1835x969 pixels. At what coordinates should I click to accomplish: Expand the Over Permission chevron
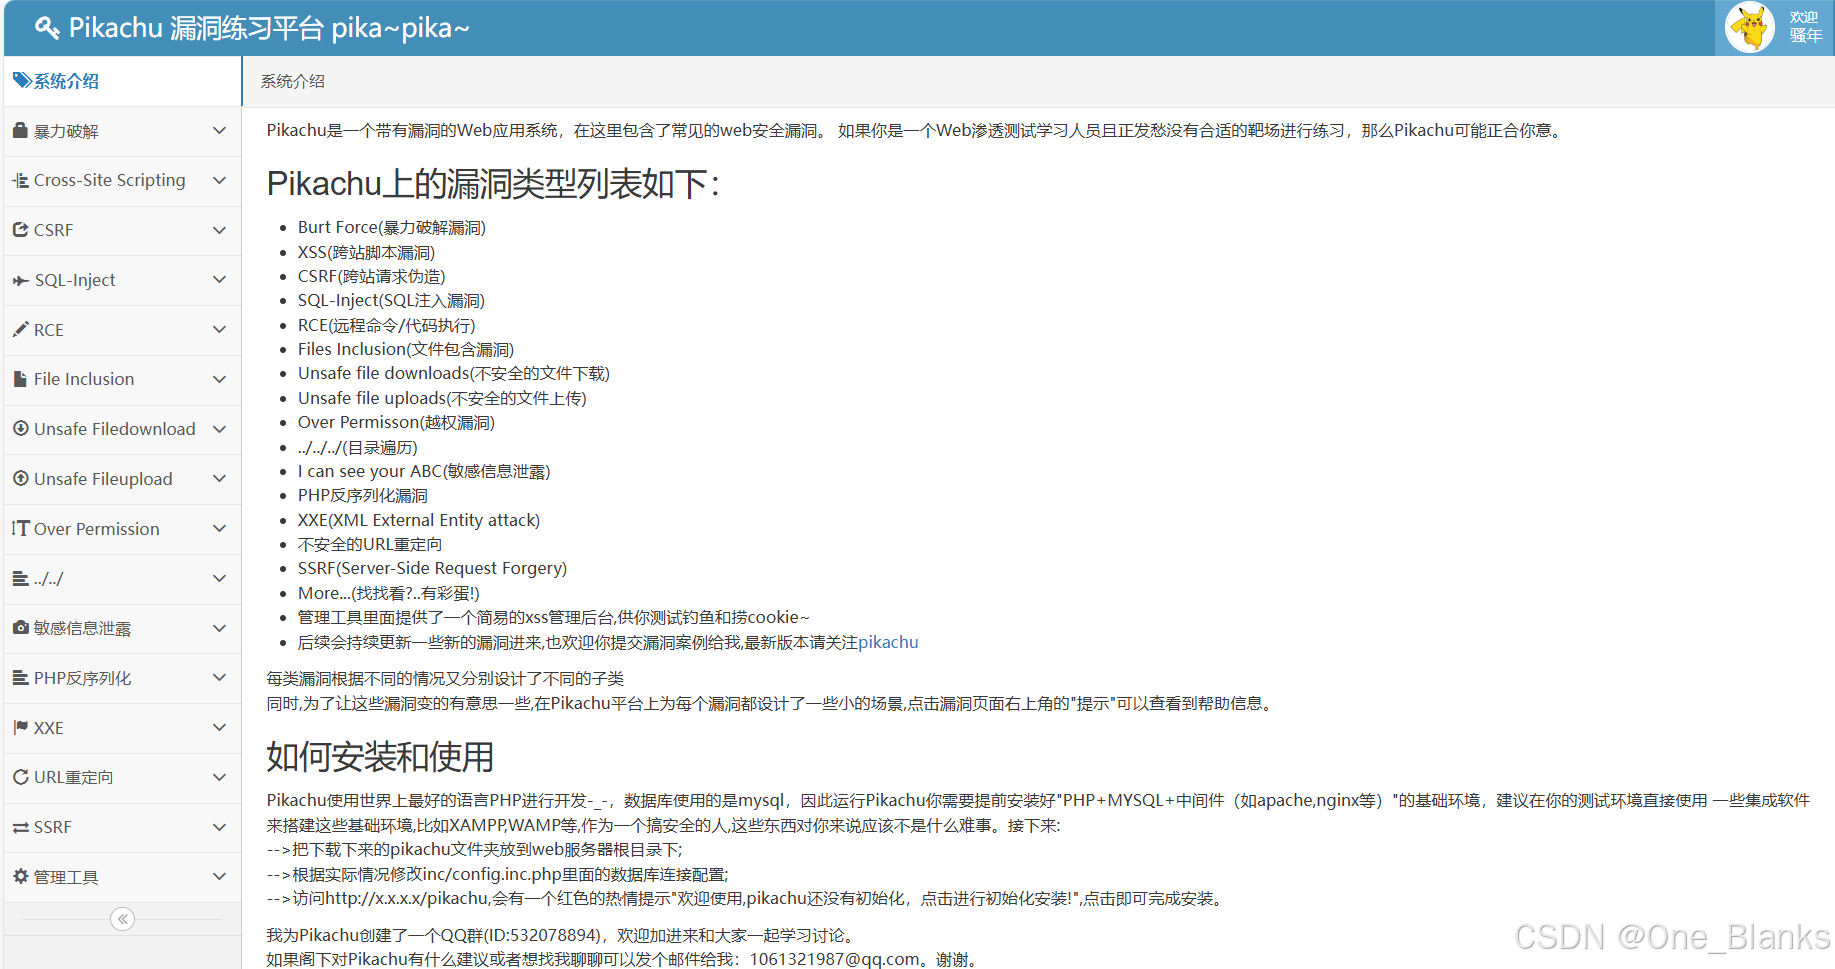(220, 528)
